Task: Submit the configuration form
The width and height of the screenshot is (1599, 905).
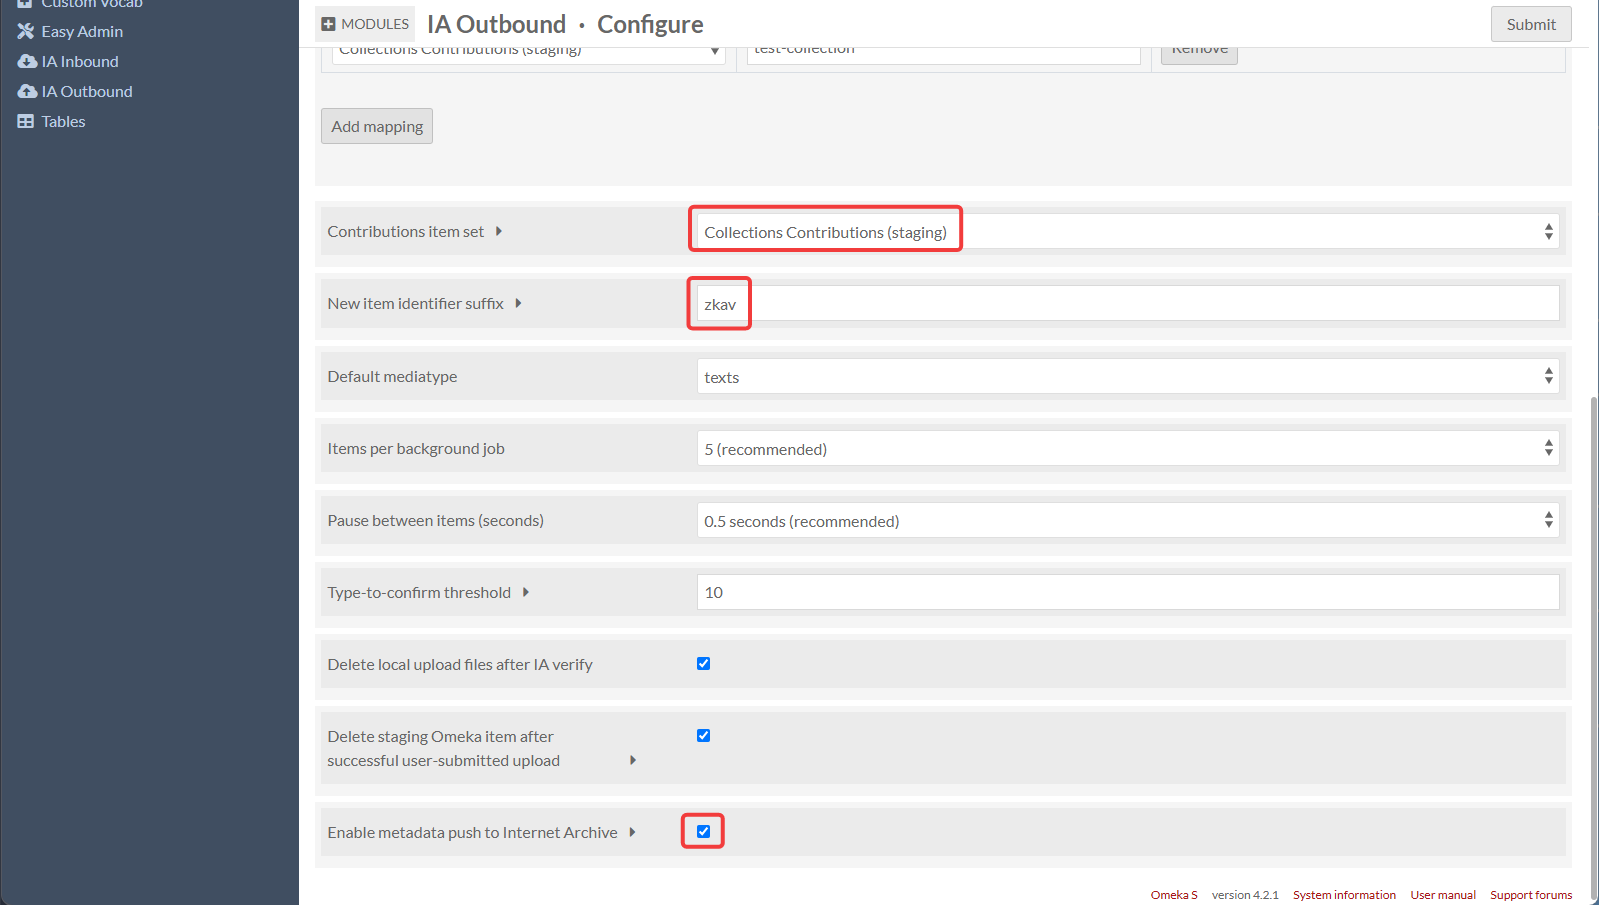Action: [1531, 24]
